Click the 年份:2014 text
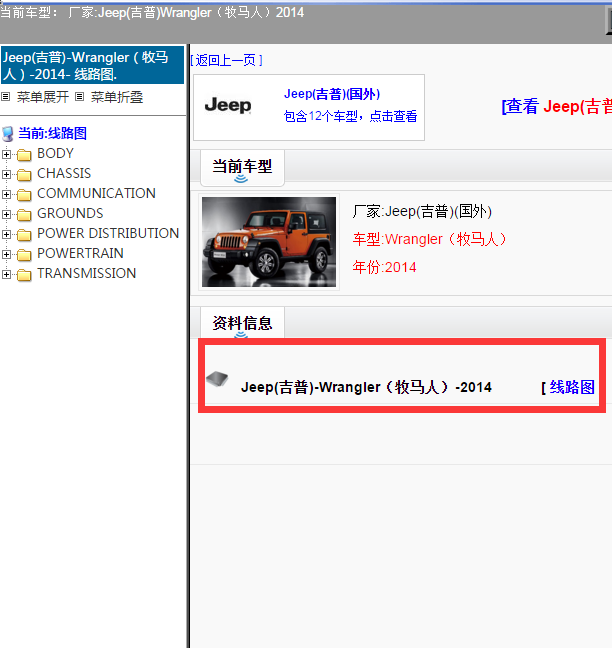 click(x=384, y=267)
